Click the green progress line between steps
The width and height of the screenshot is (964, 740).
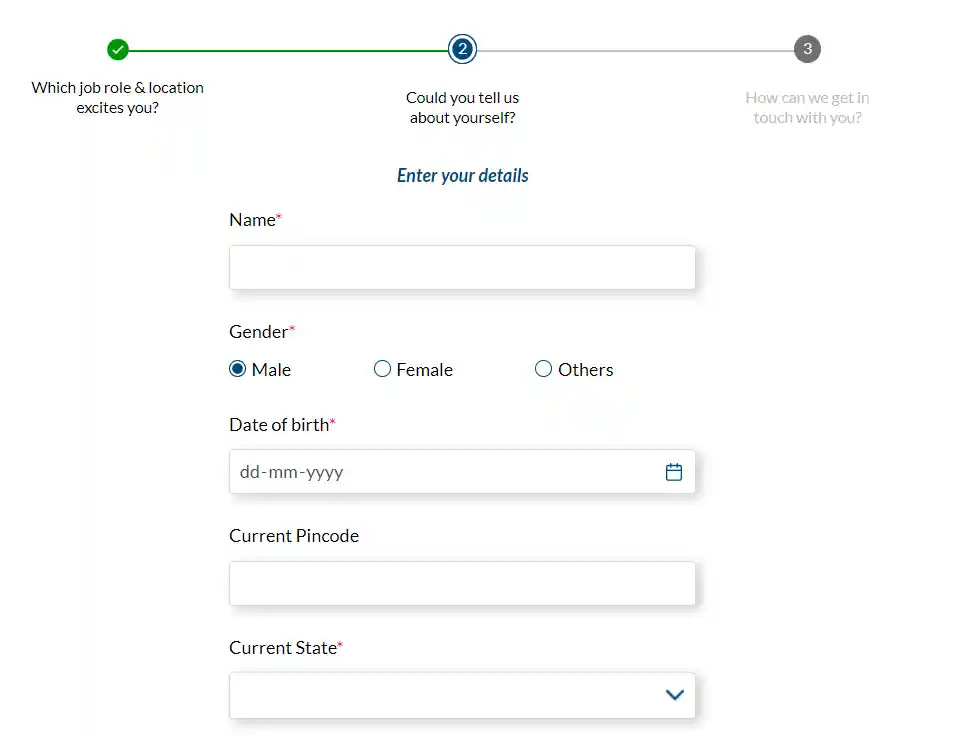288,50
